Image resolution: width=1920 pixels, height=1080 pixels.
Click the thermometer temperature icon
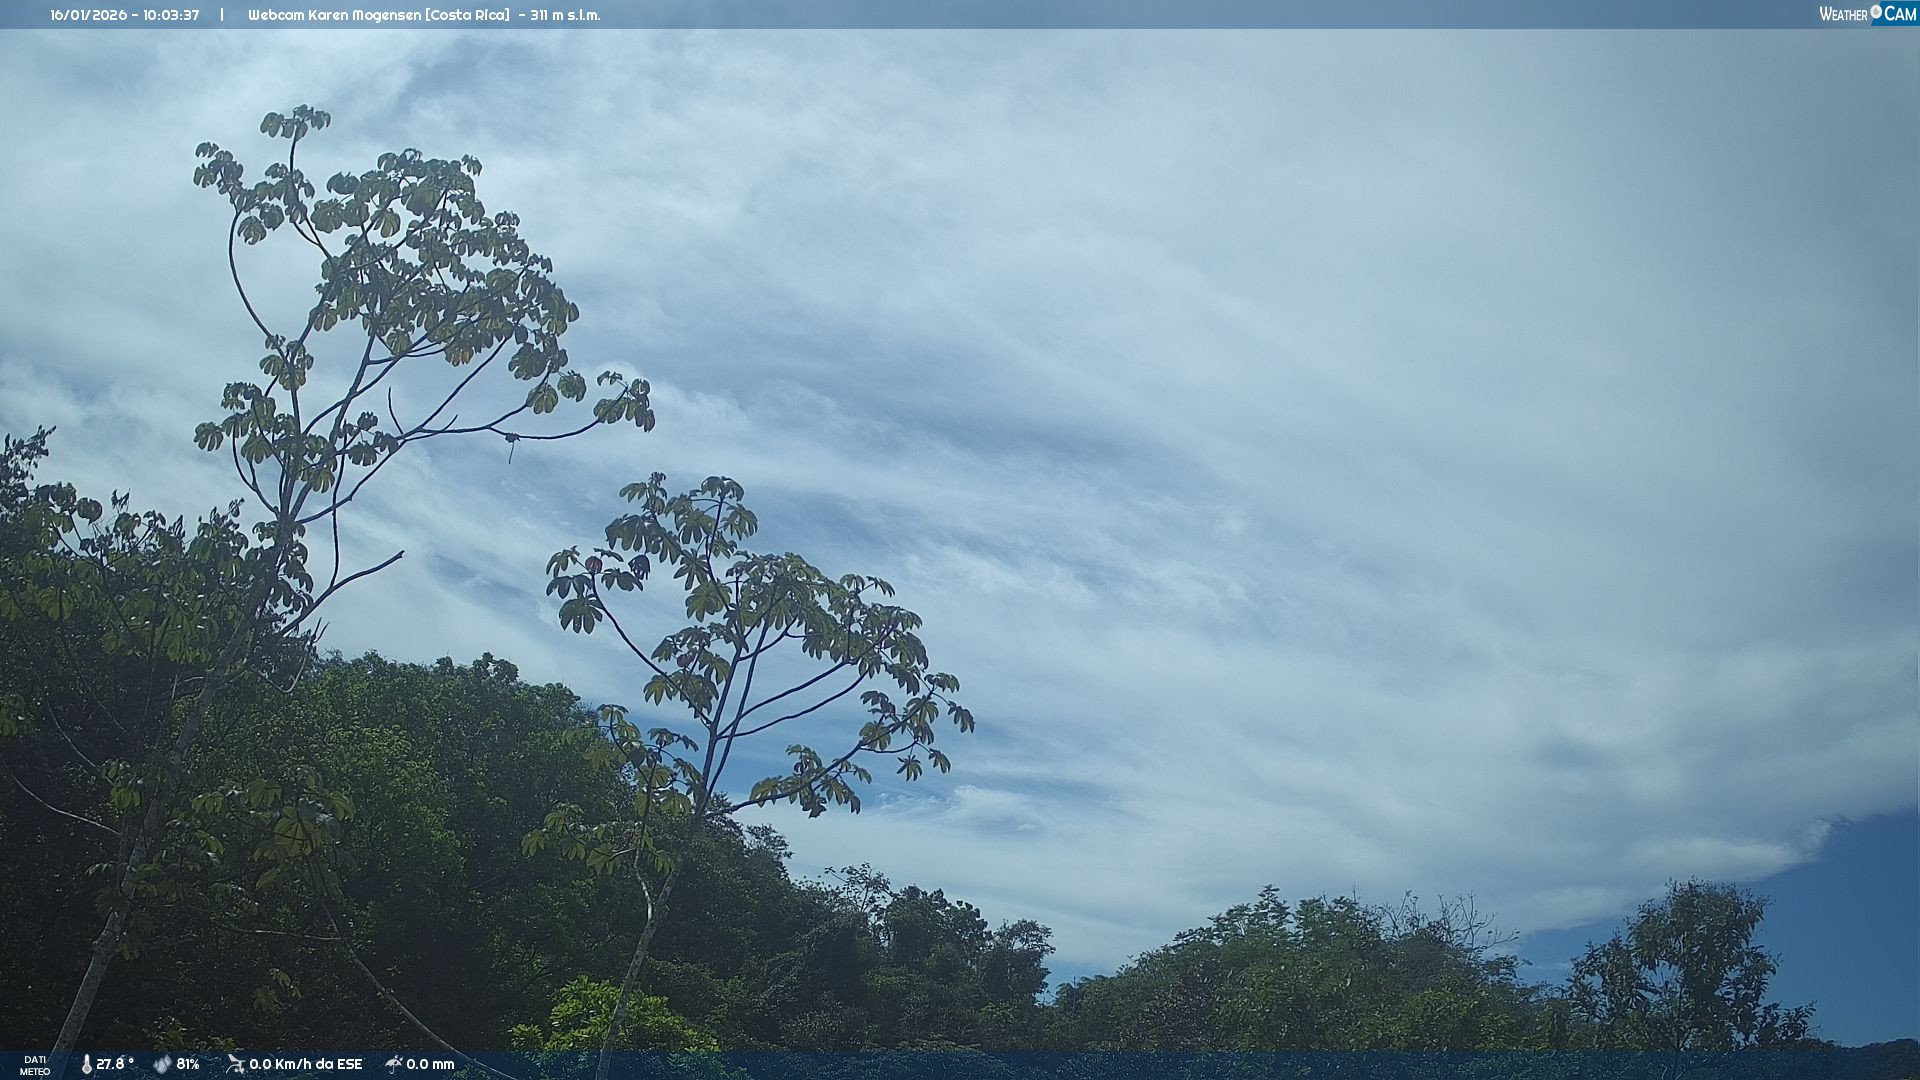[87, 1064]
